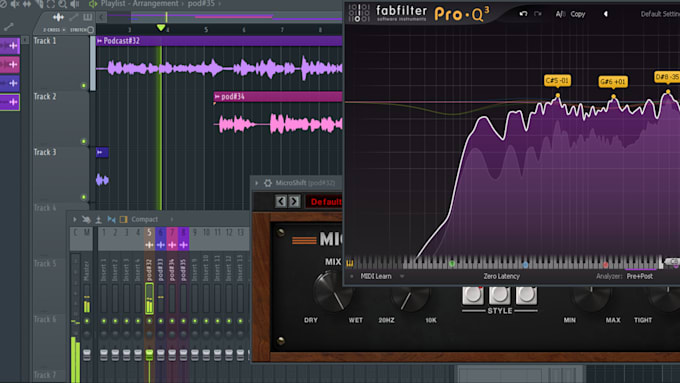Click the mixer orange square view icon

tap(124, 219)
